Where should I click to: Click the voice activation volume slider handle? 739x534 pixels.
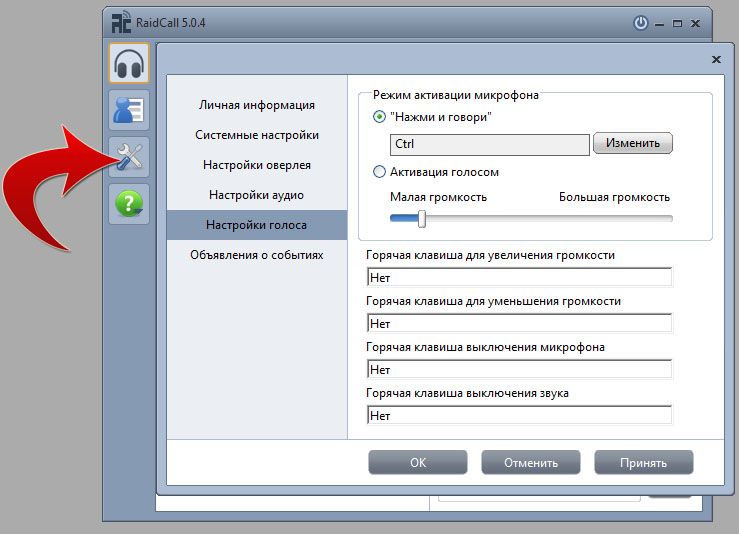422,219
